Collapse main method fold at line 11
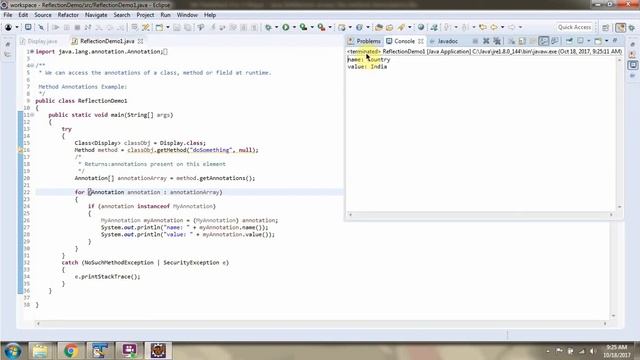640x360 pixels. 32,115
